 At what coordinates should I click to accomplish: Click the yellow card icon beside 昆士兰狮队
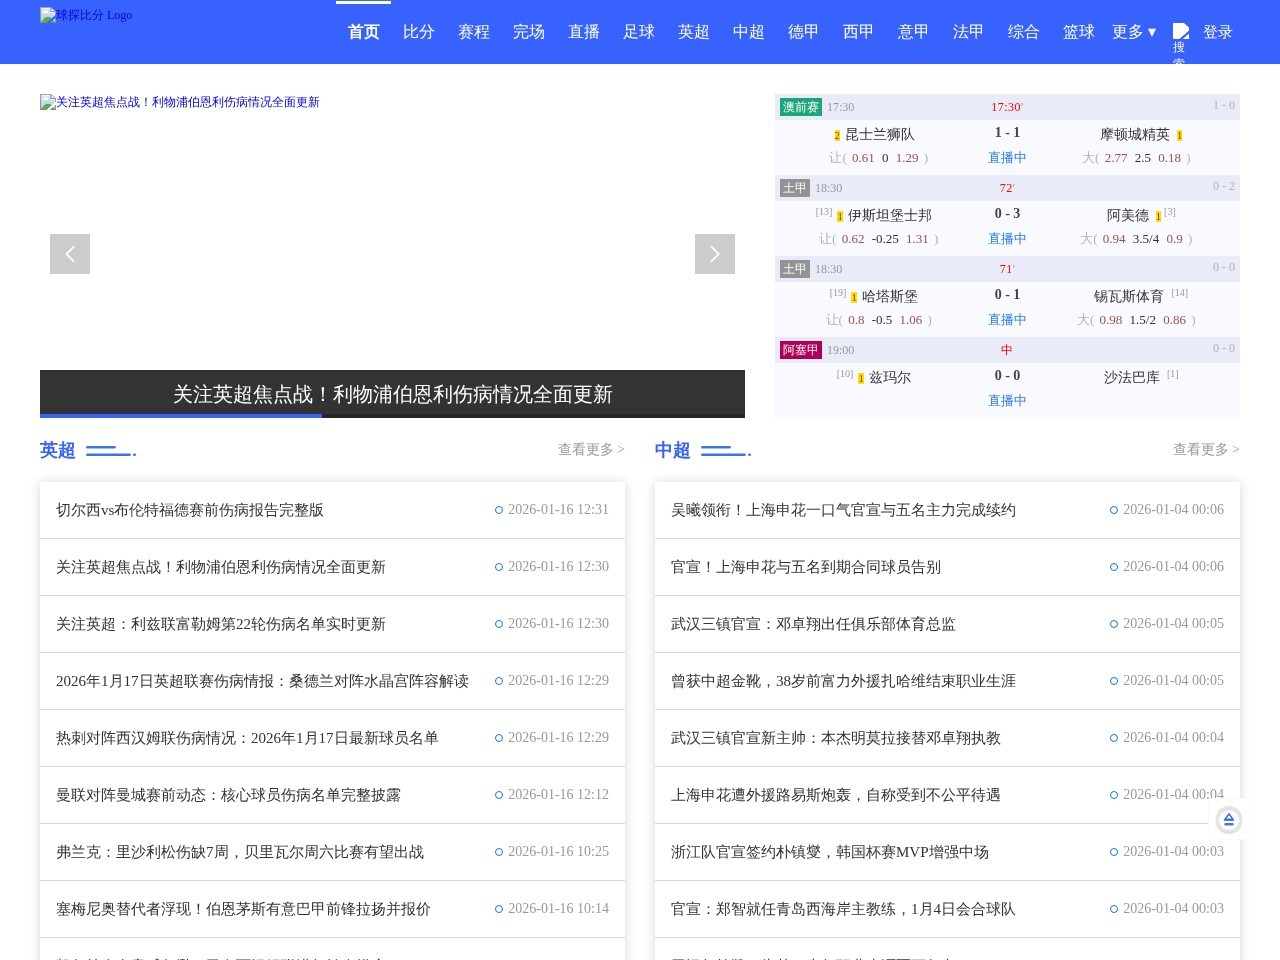click(x=837, y=134)
